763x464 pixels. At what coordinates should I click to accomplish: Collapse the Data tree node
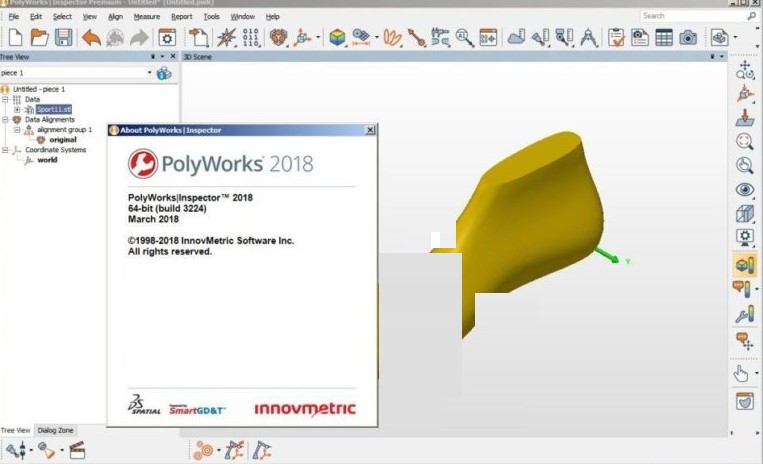[x=5, y=99]
